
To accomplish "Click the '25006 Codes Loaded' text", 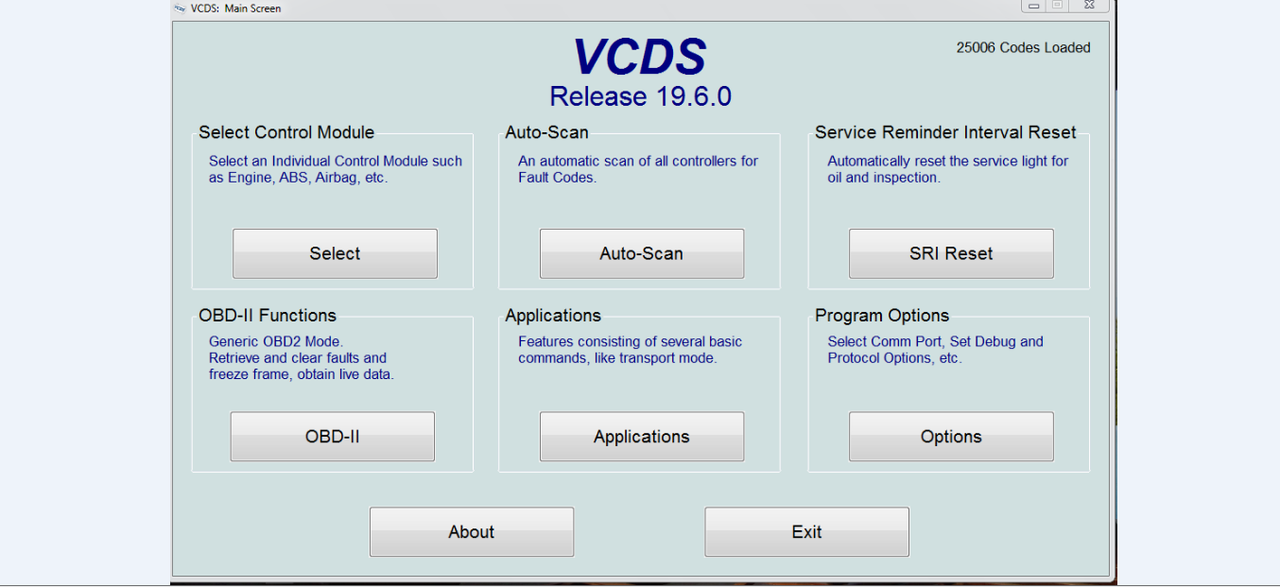I will pyautogui.click(x=1023, y=47).
